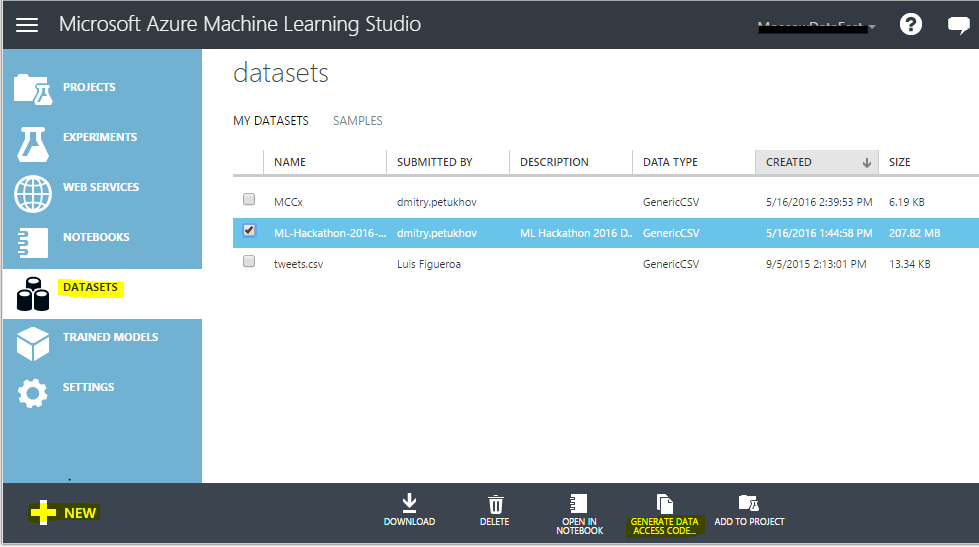This screenshot has height=547, width=979.
Task: Delete the selected dataset
Action: tap(494, 510)
